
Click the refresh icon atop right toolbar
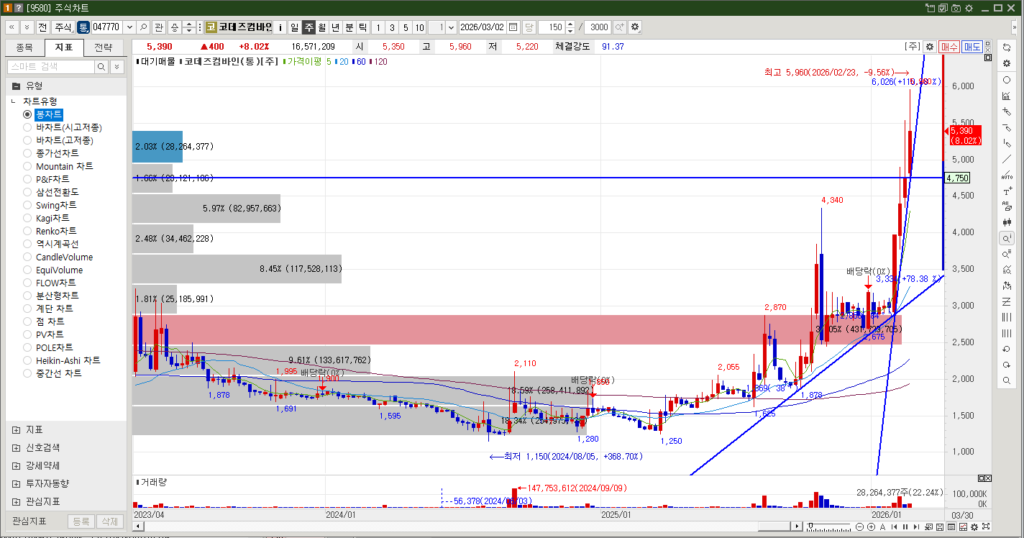tap(1006, 47)
